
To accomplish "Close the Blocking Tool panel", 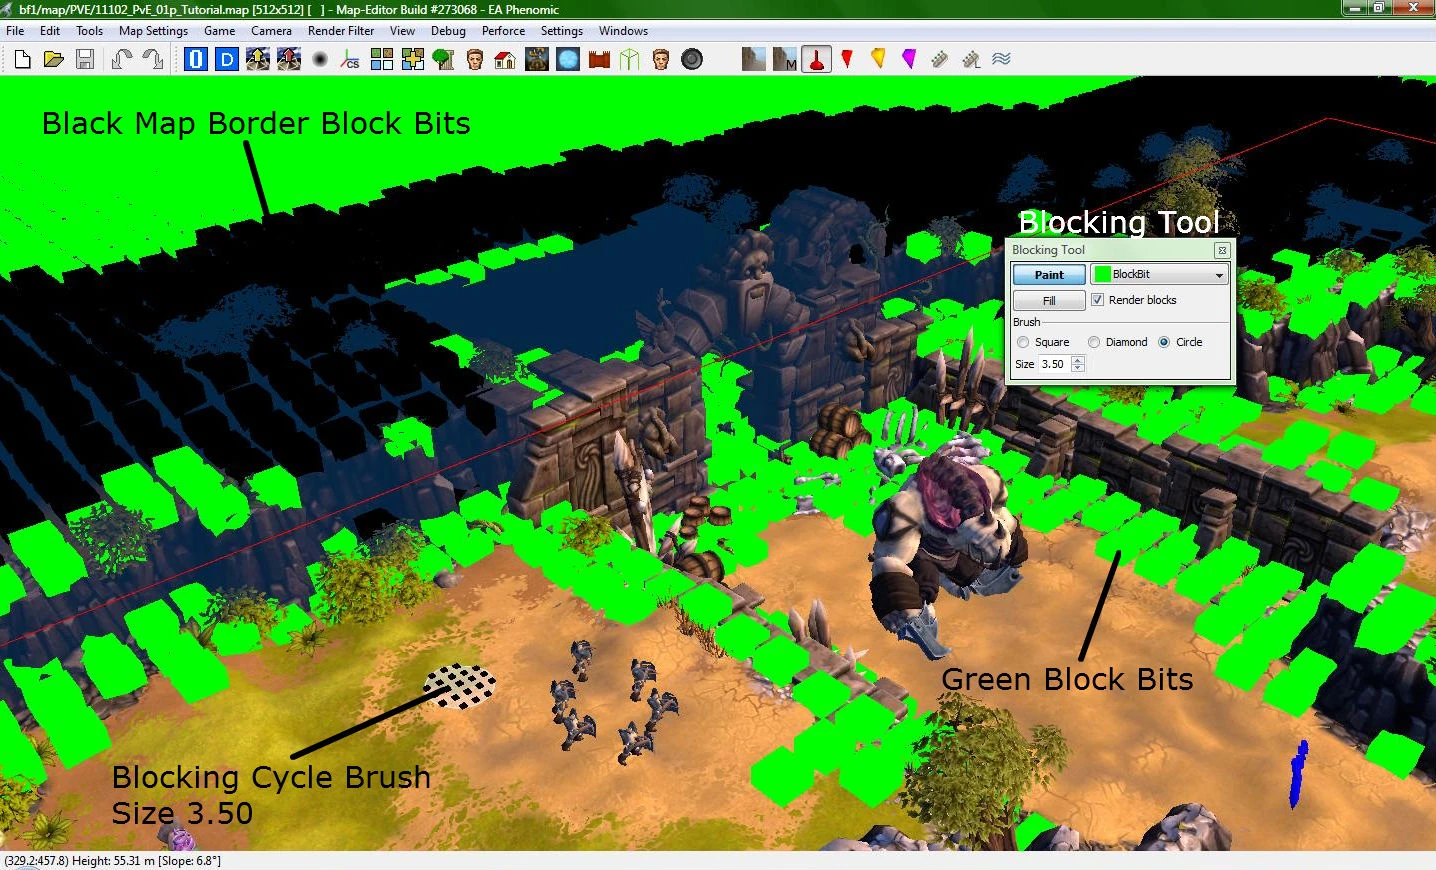I will click(x=1221, y=250).
